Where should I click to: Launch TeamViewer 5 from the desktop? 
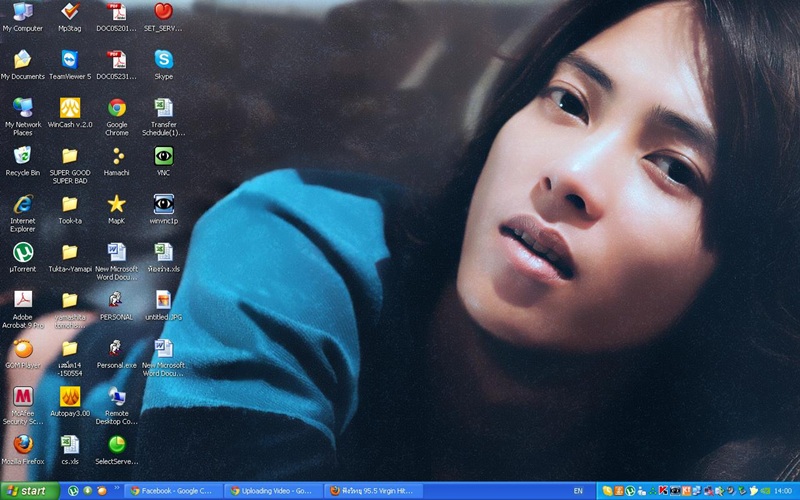click(x=70, y=65)
